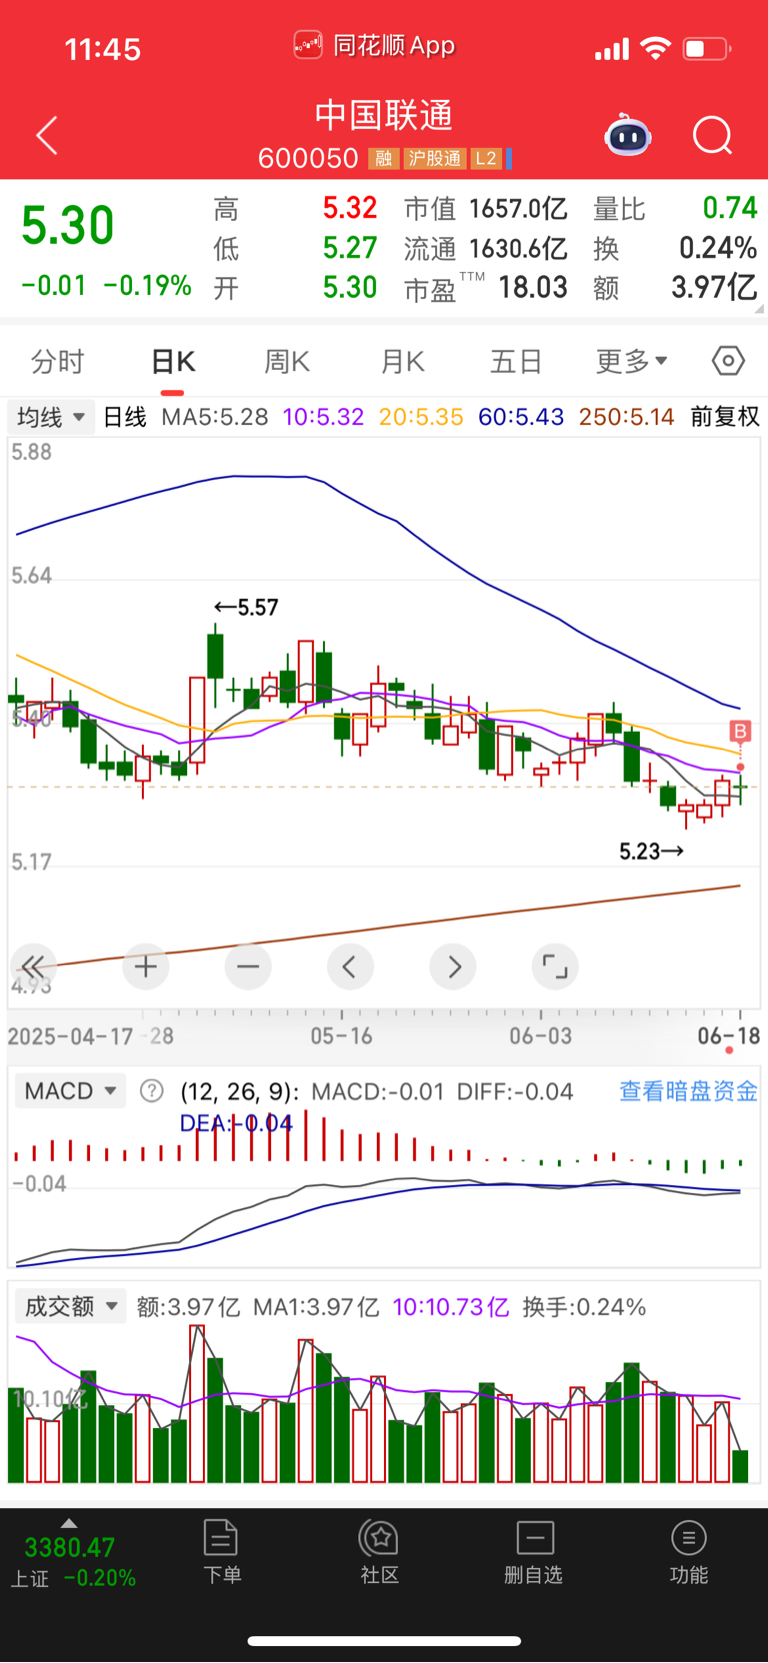Expand the index bar with the up triangle
The width and height of the screenshot is (768, 1663).
point(69,1523)
